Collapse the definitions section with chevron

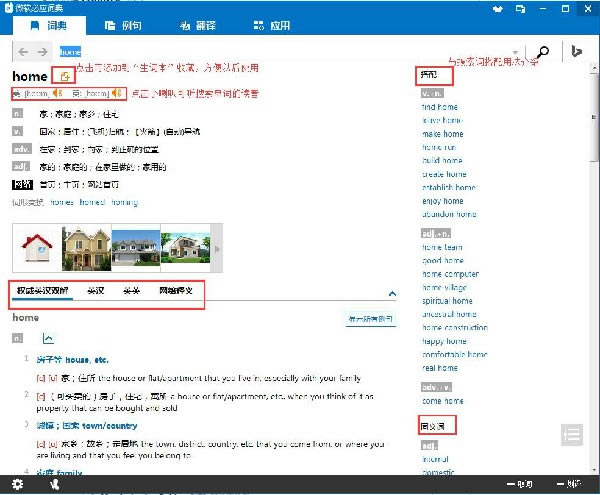tap(392, 293)
